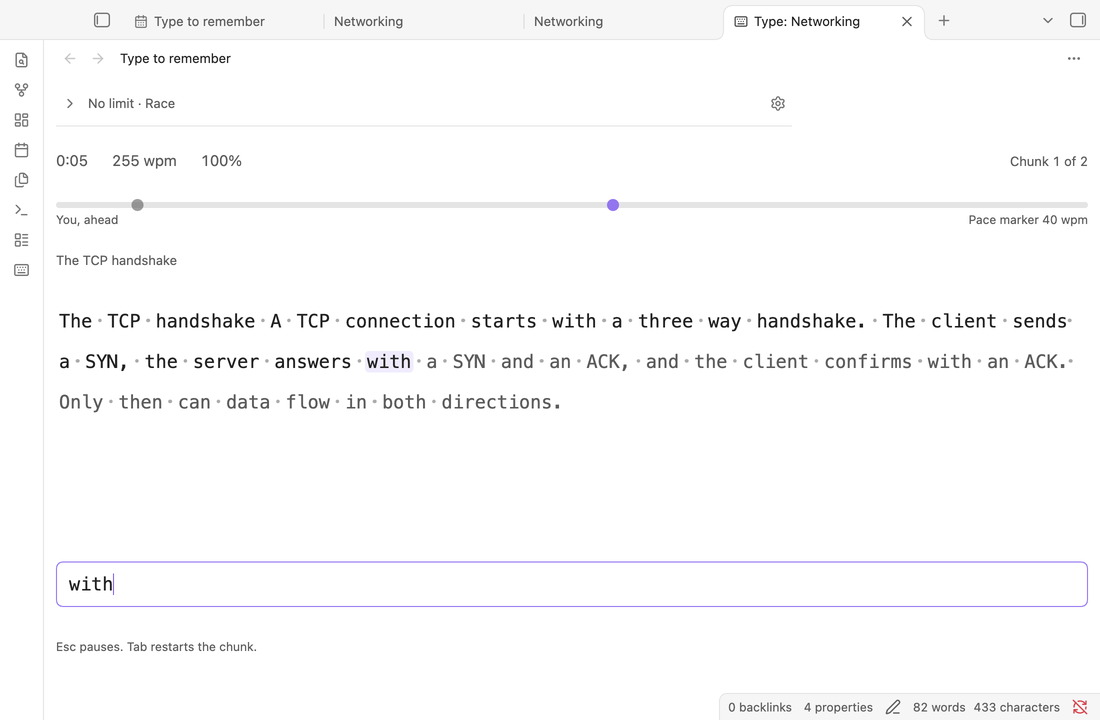Open templates copy icon
The height and width of the screenshot is (720, 1100).
[x=22, y=180]
